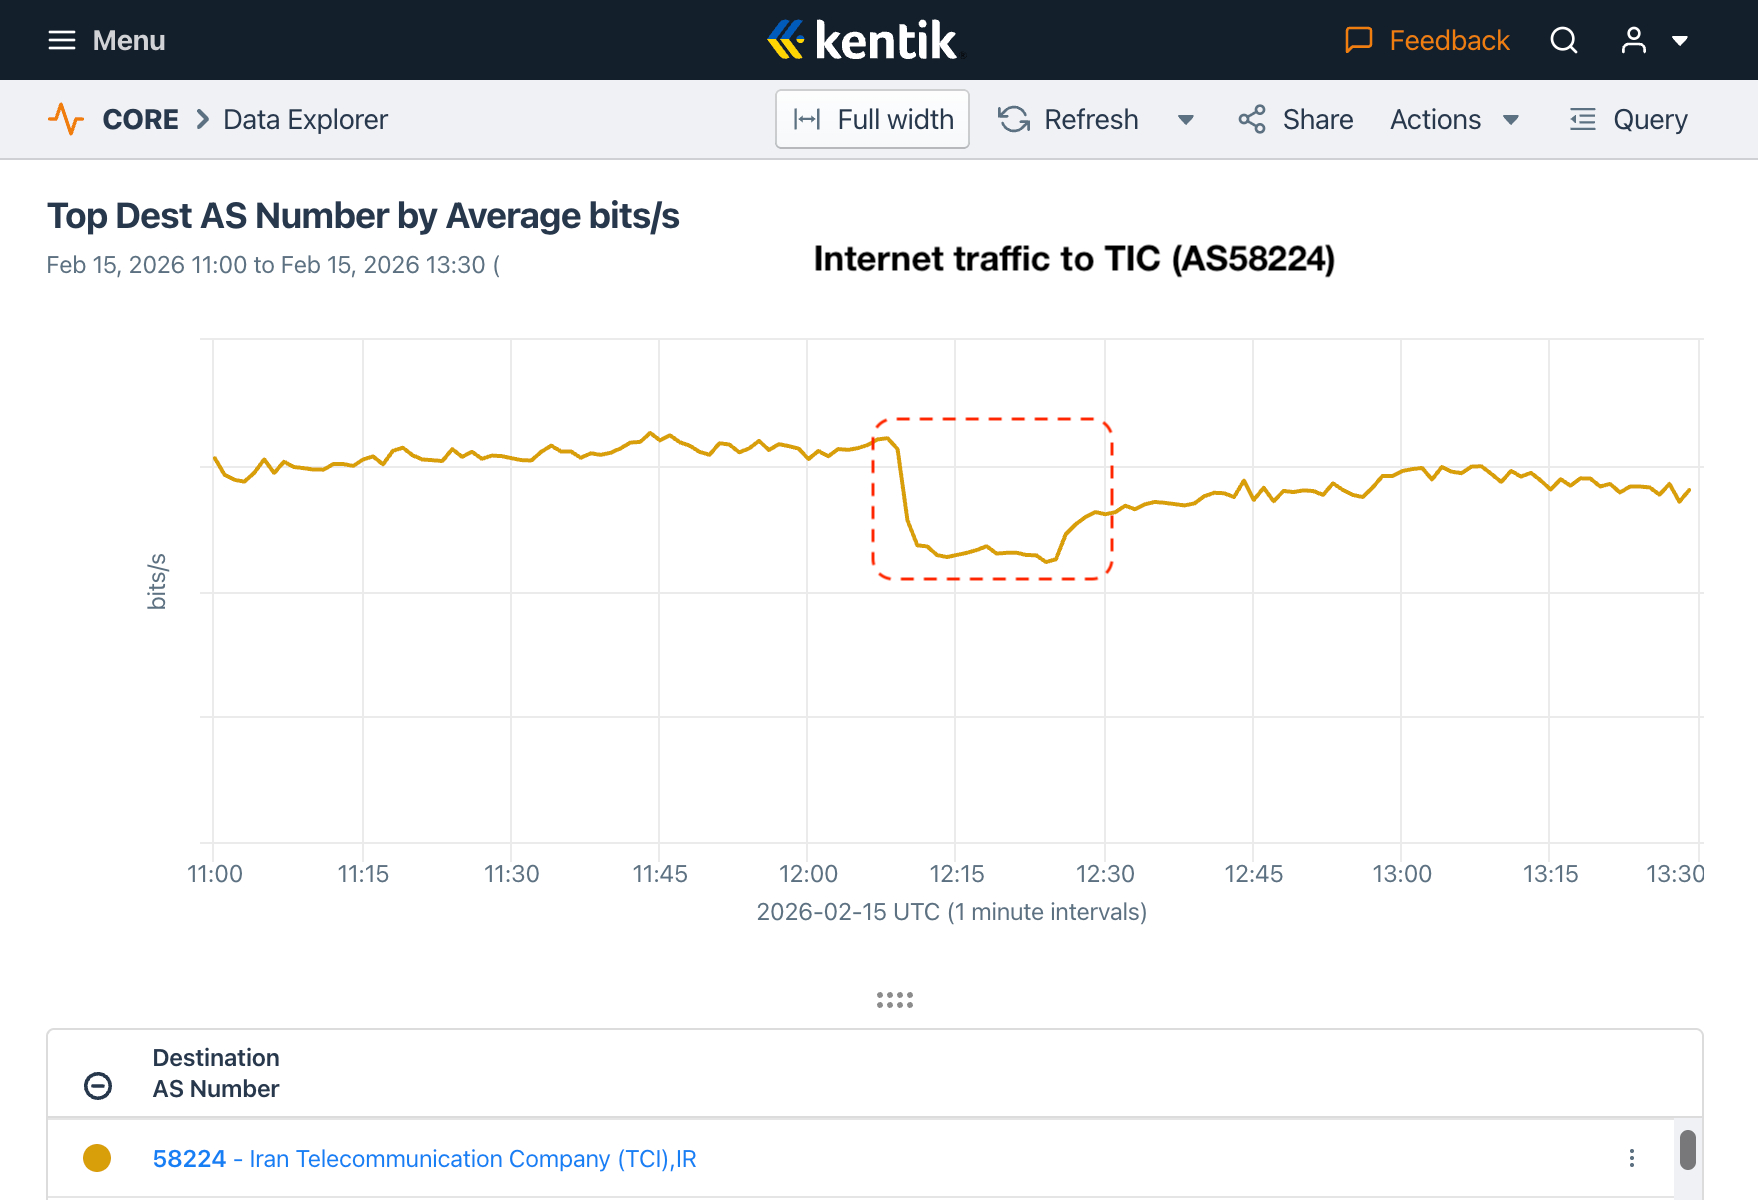Click the user profile icon
This screenshot has height=1200, width=1758.
[1634, 40]
